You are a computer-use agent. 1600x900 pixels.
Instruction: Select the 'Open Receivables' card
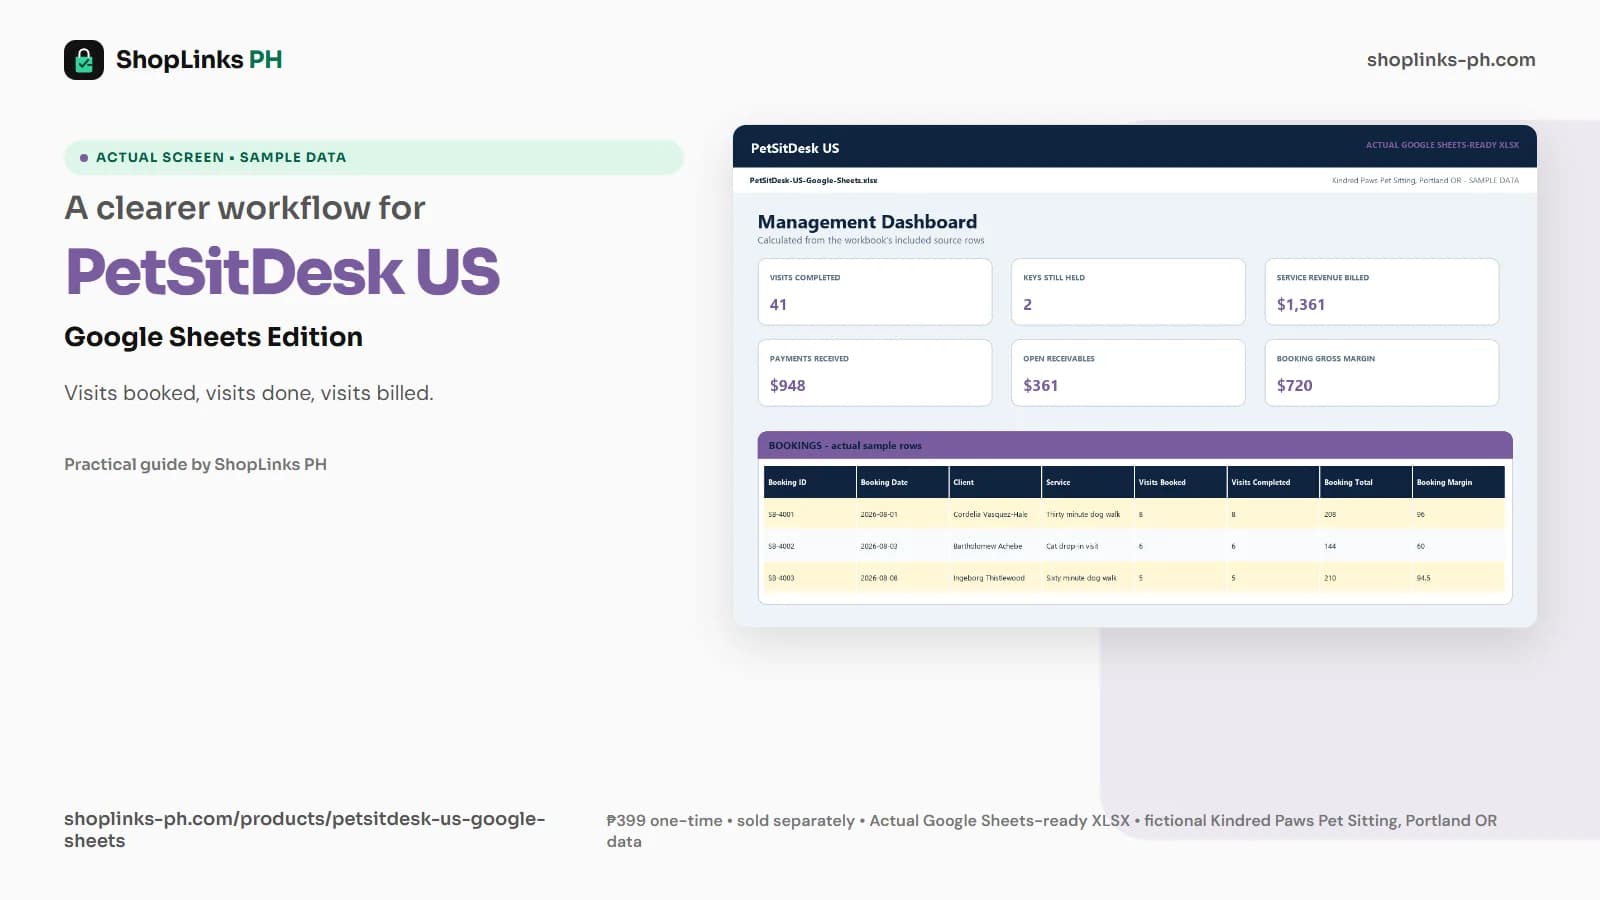click(1128, 373)
